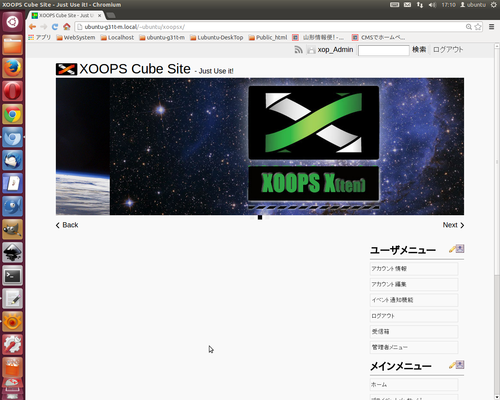The image size is (500, 400).
Task: Launch GIMP from the dock
Action: click(13, 229)
